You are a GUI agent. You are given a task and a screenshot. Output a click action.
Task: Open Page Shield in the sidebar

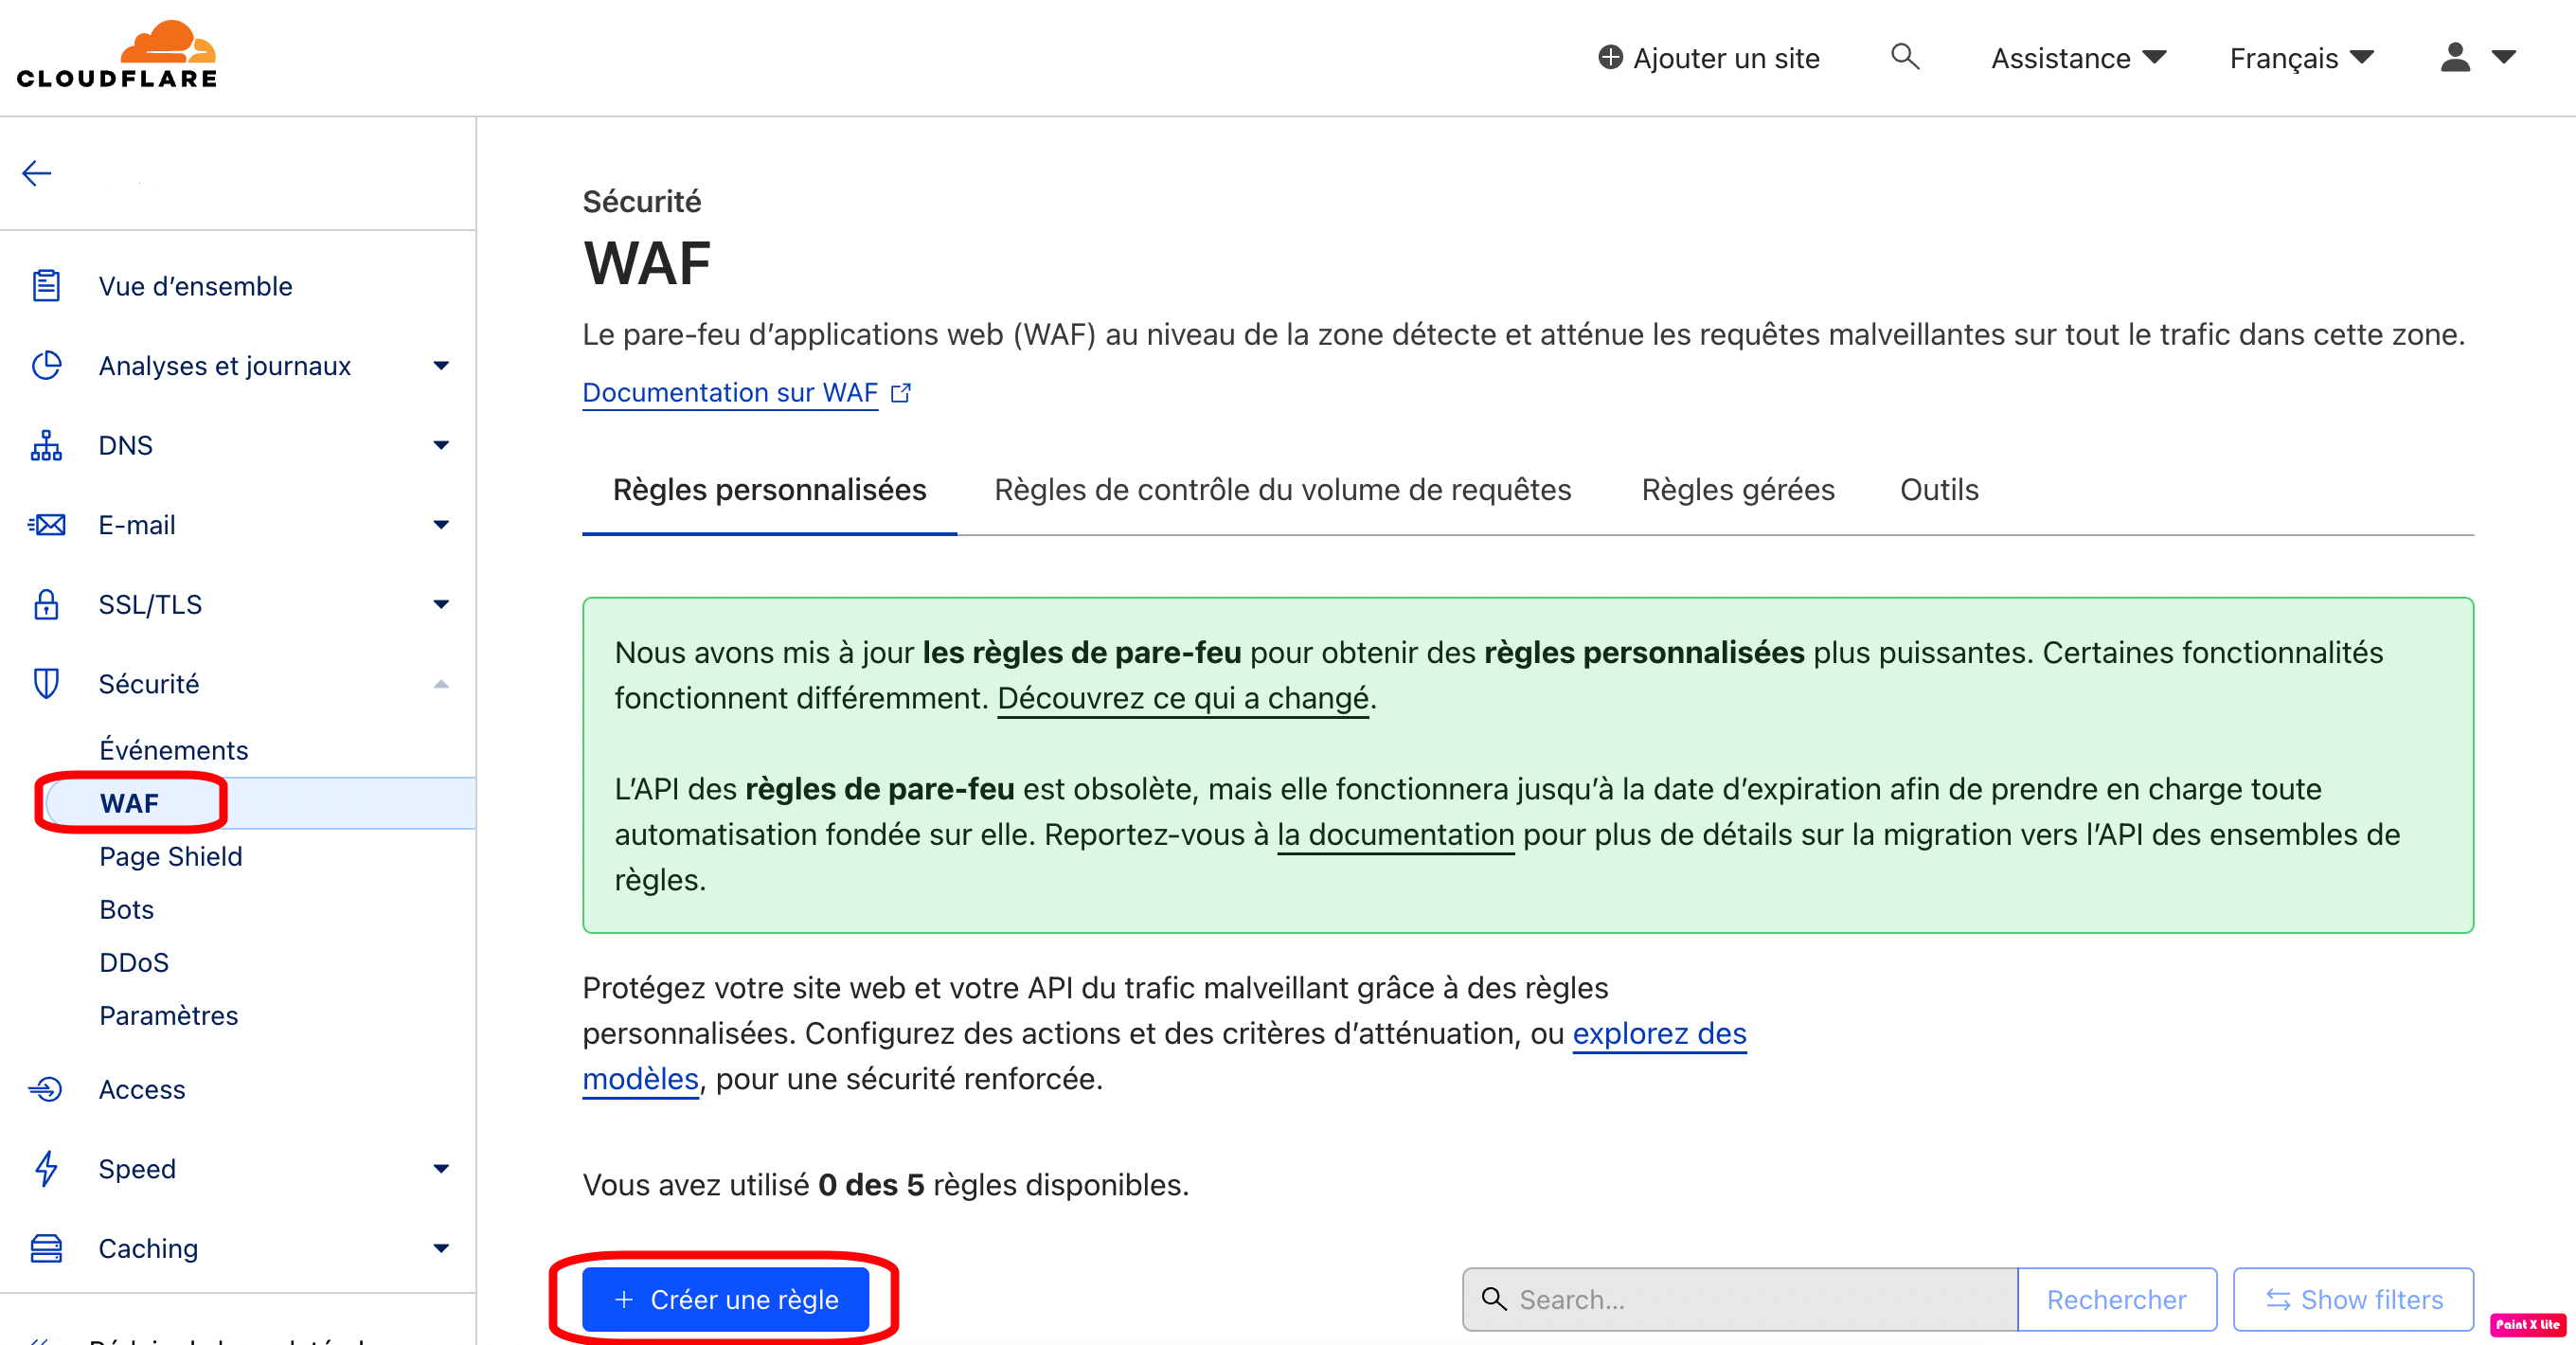tap(170, 856)
